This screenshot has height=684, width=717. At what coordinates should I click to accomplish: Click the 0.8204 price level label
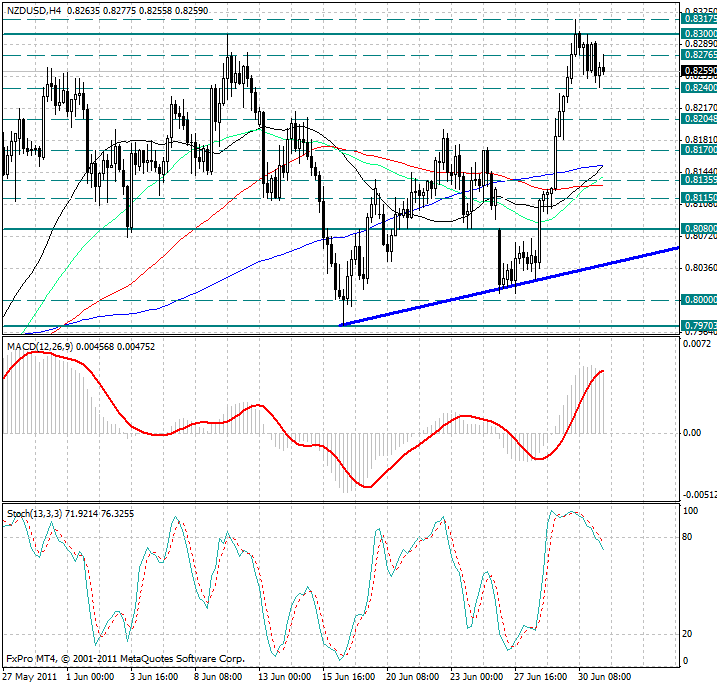tap(698, 118)
